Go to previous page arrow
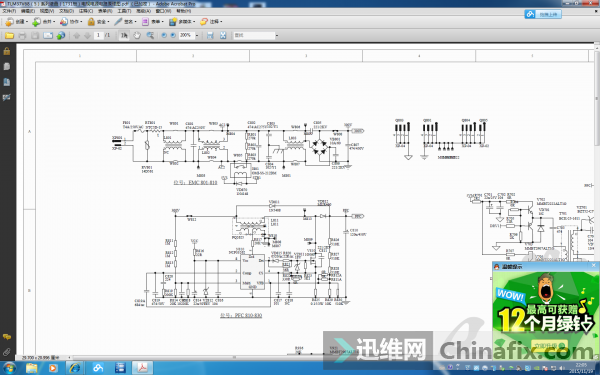The width and height of the screenshot is (600, 375). (x=77, y=36)
